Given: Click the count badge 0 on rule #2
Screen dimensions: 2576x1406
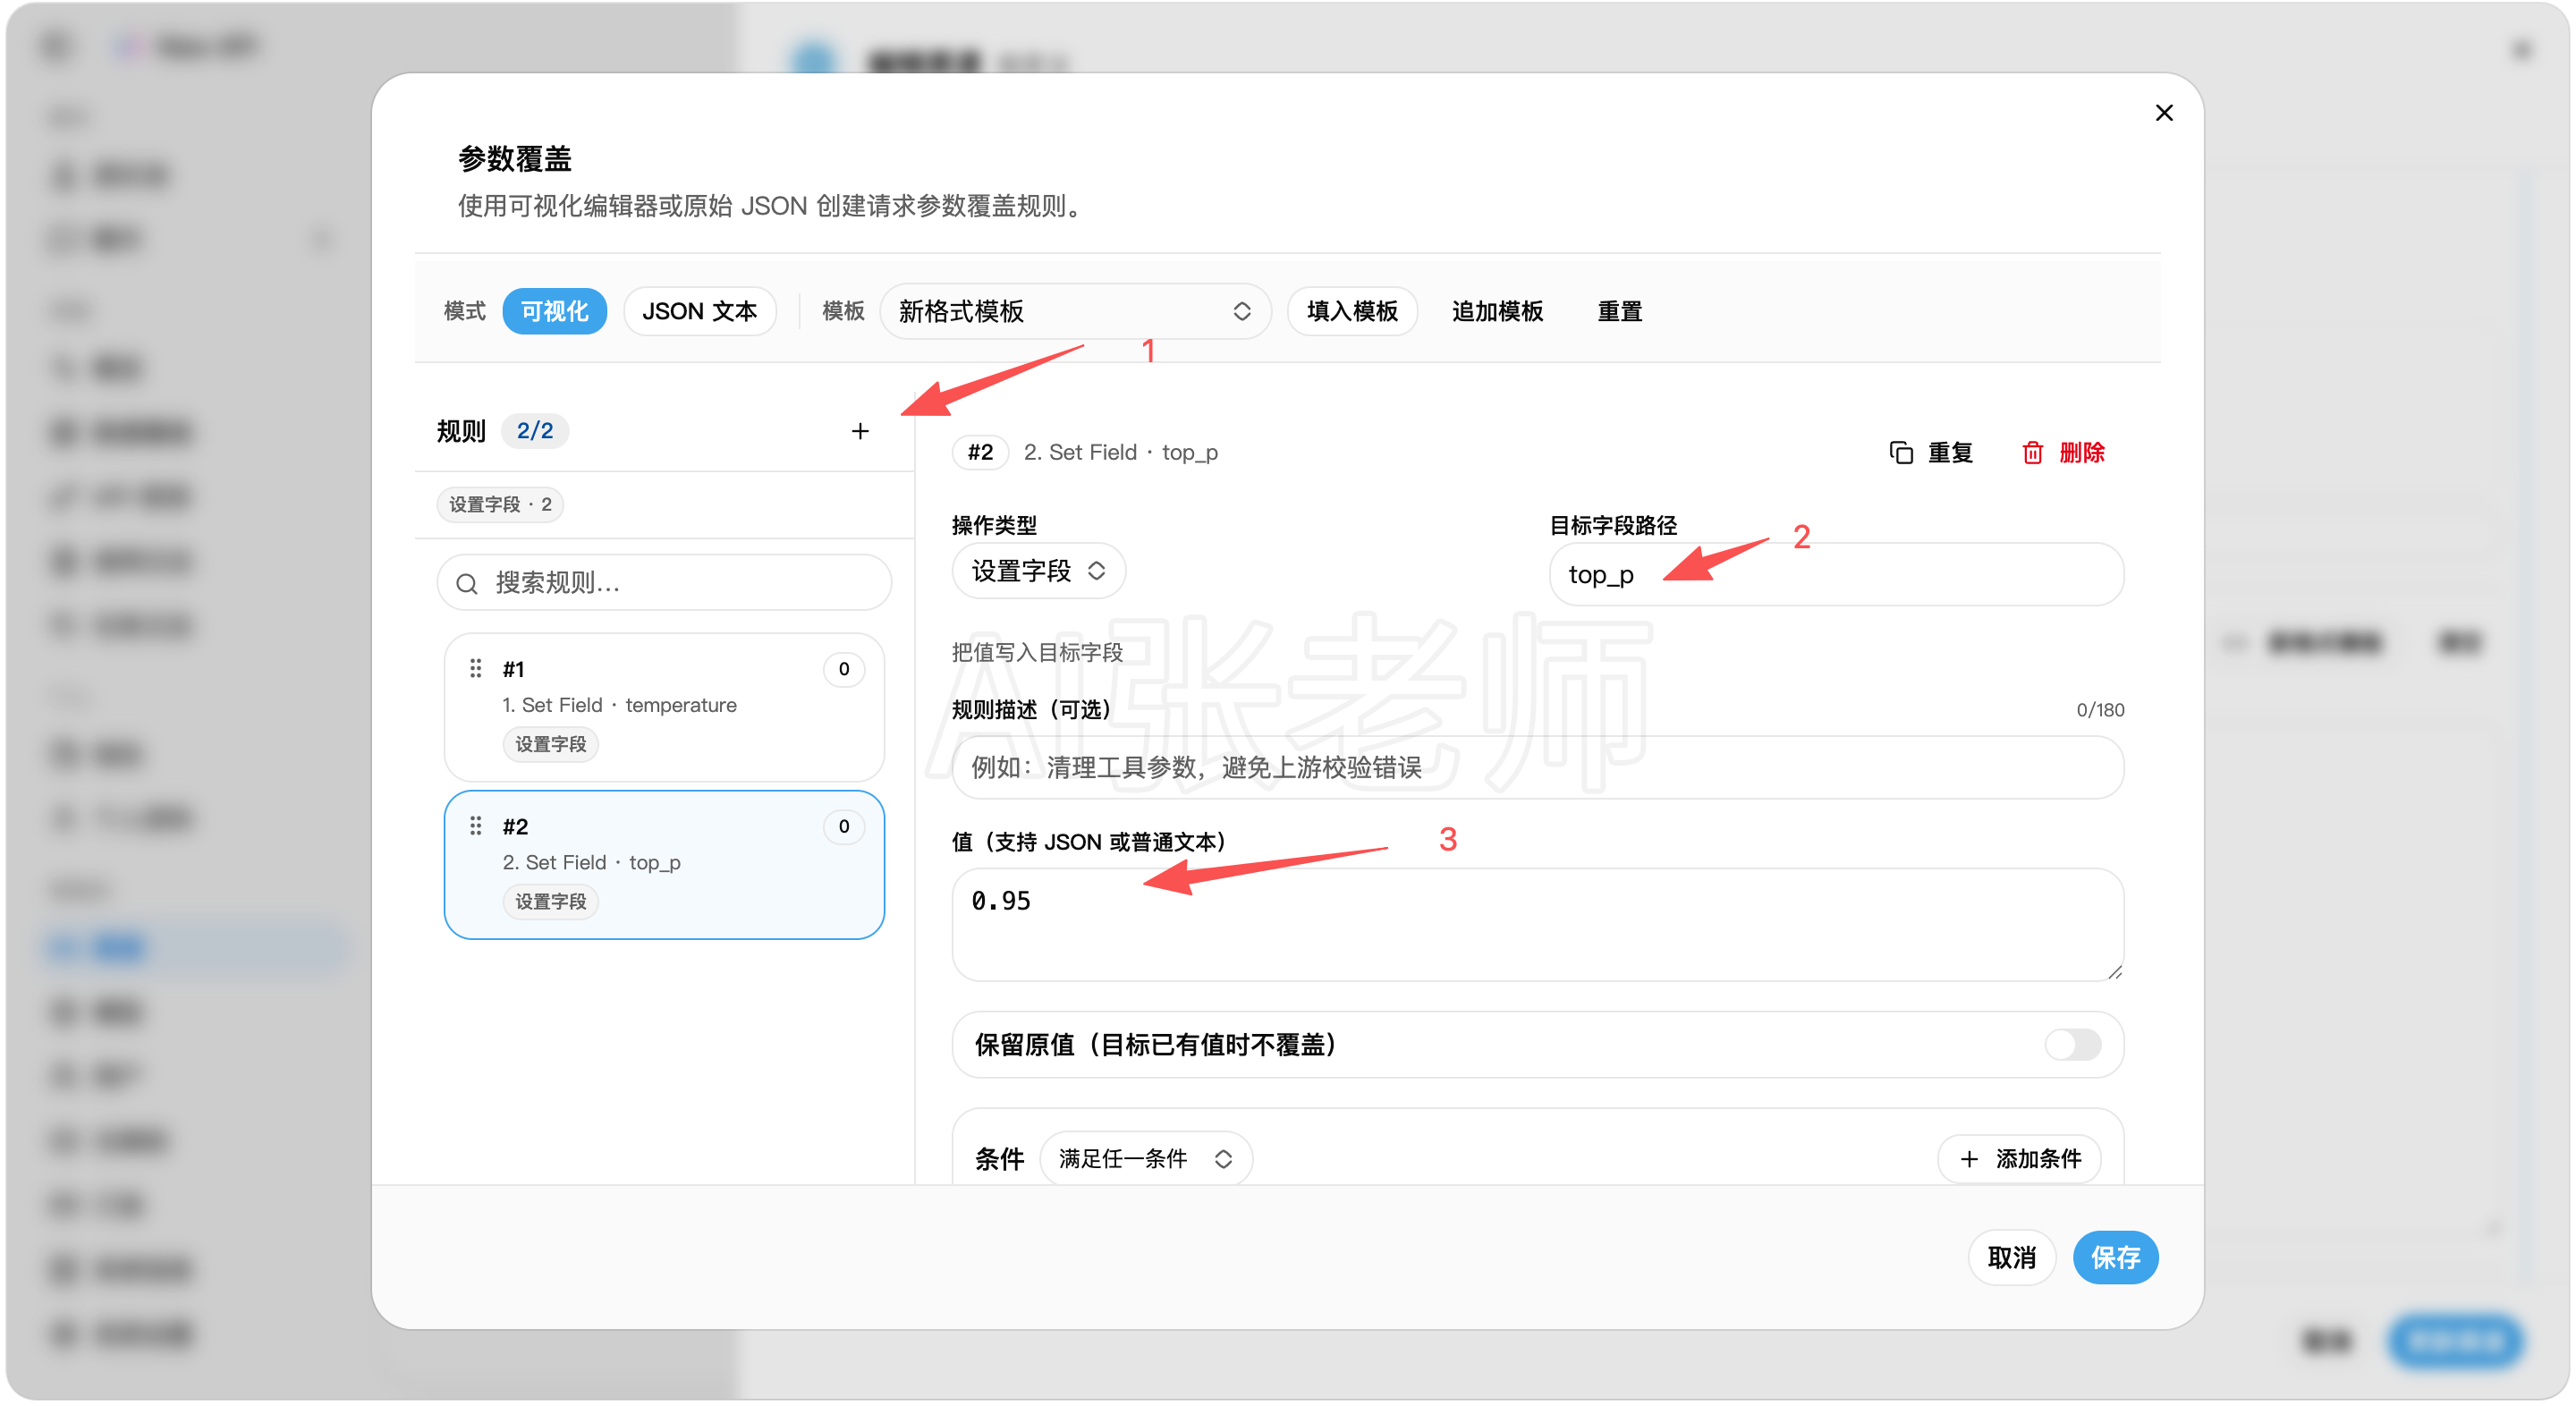Looking at the screenshot, I should click(844, 826).
